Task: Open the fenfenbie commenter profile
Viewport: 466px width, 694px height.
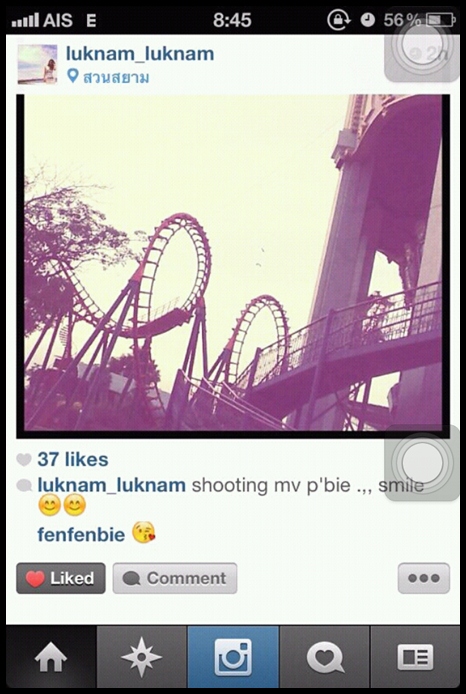Action: coord(81,535)
